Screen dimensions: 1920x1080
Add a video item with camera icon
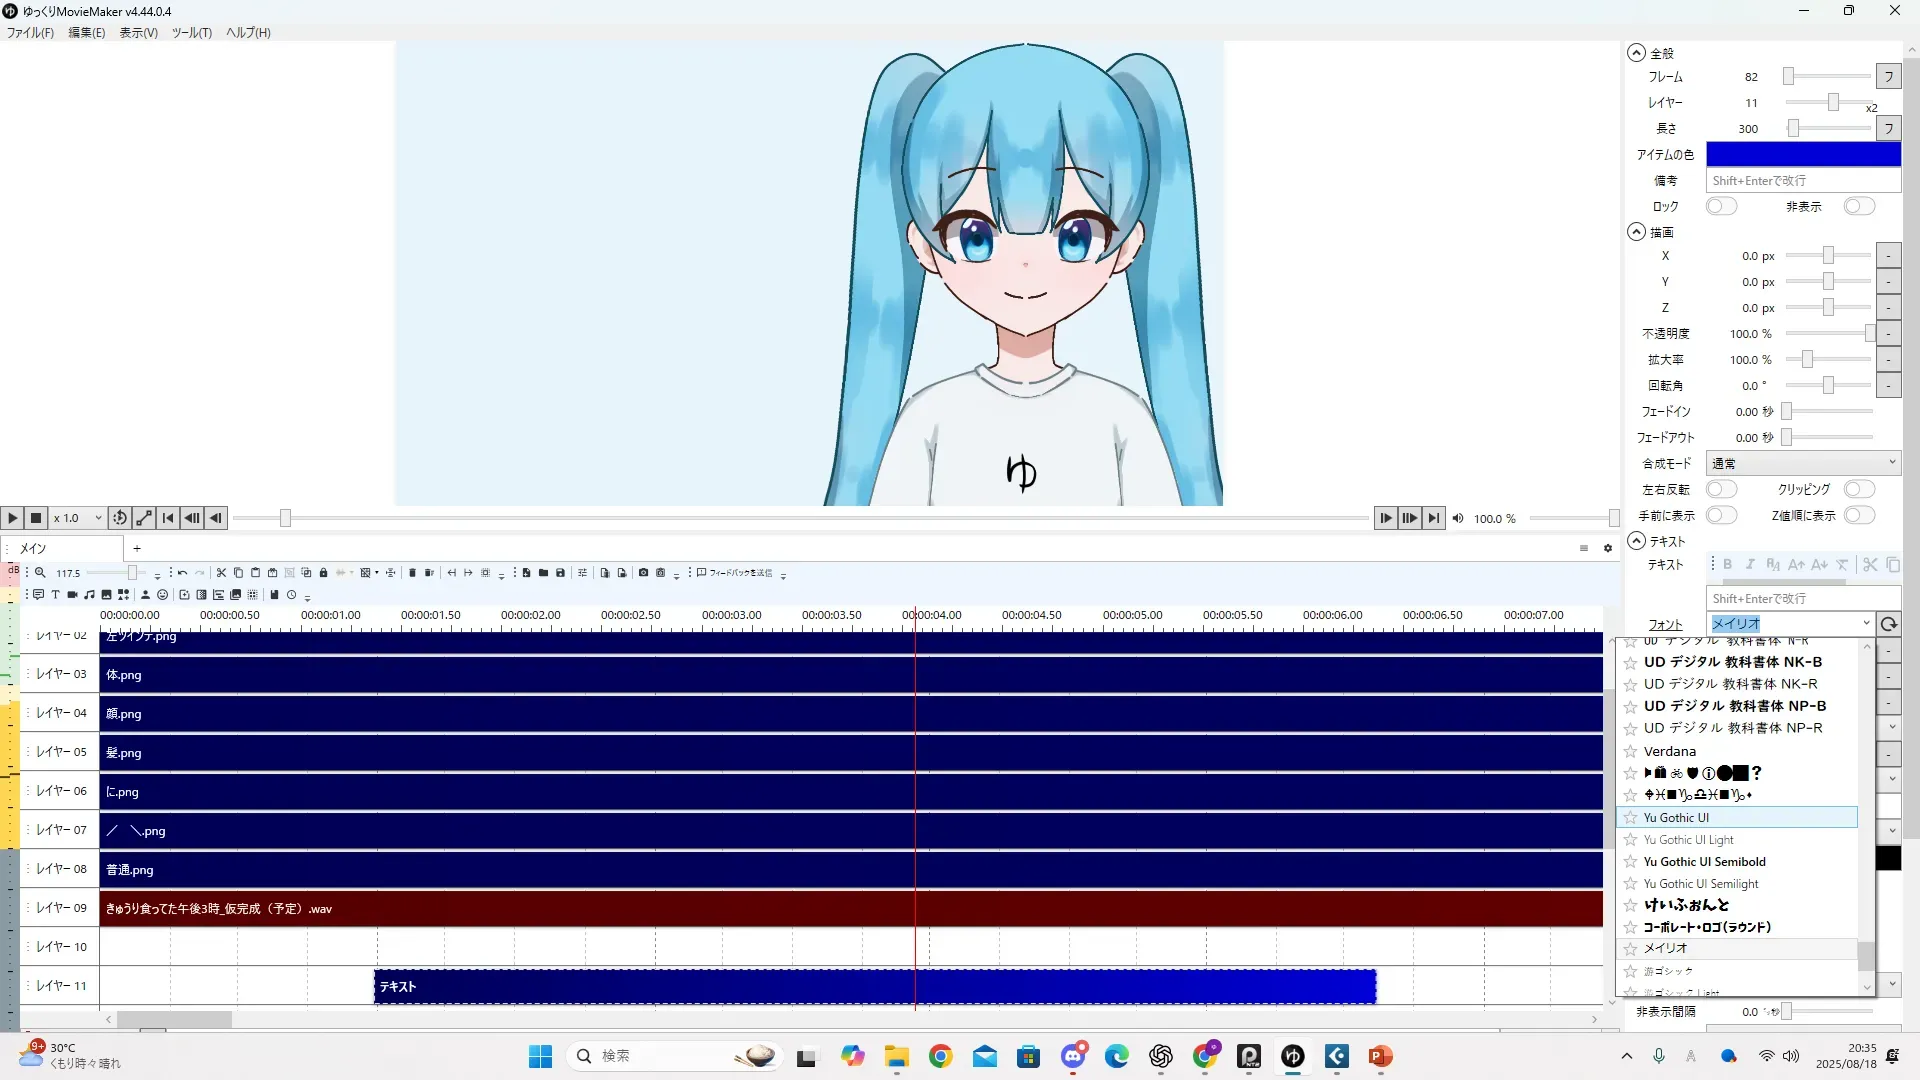click(72, 595)
